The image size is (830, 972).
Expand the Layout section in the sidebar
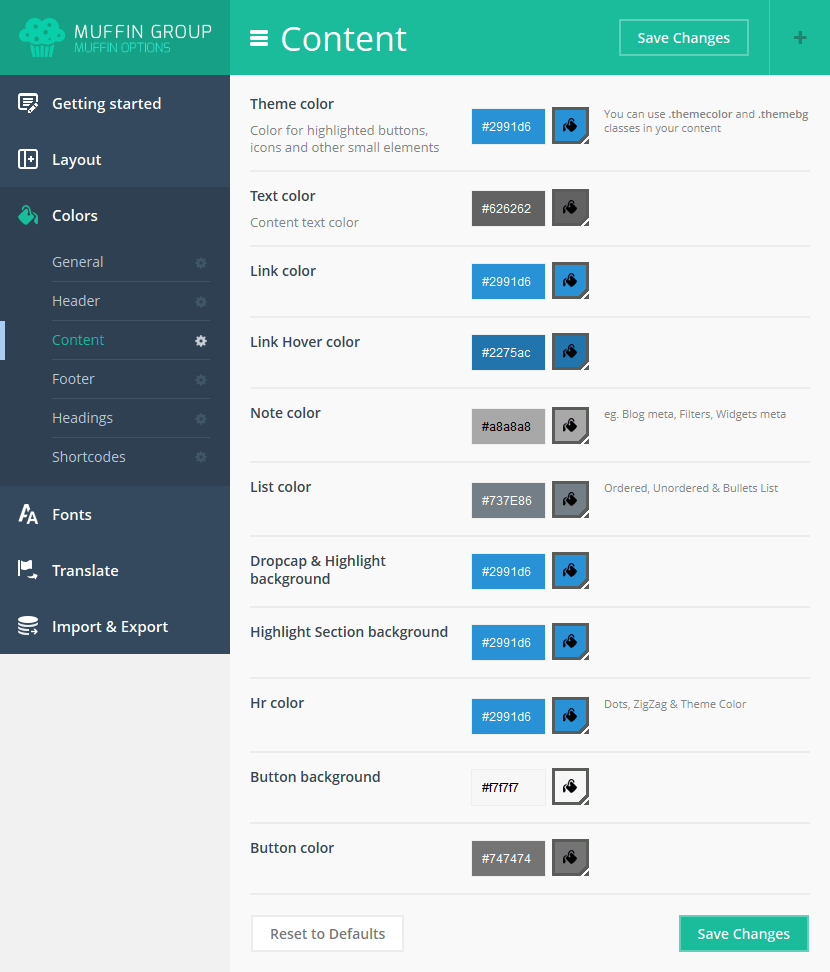(x=76, y=160)
